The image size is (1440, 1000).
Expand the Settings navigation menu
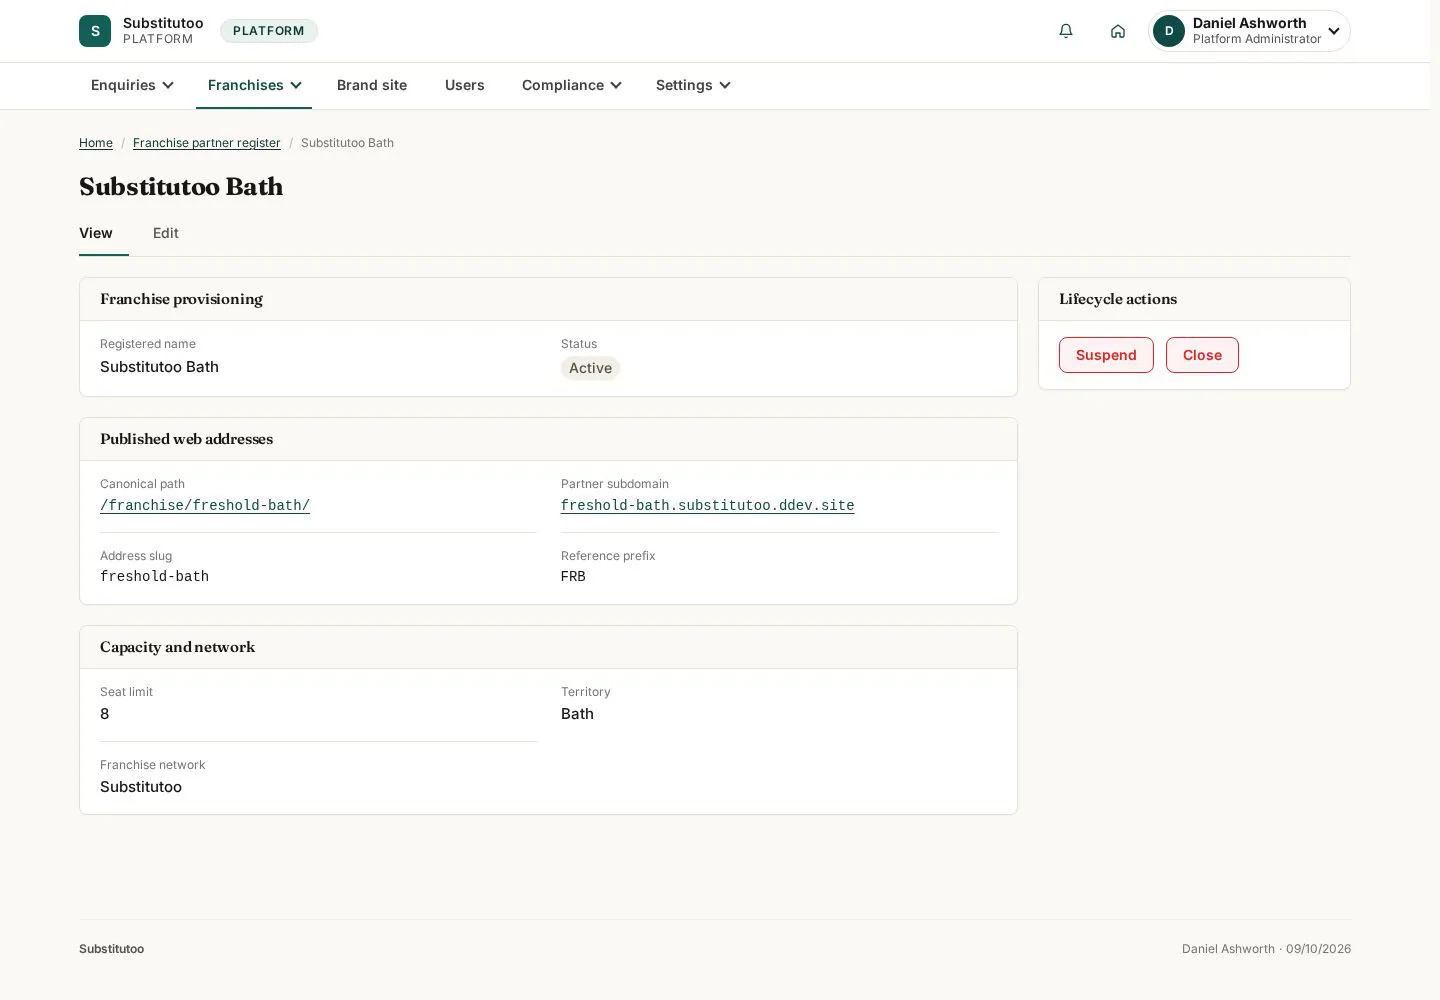(693, 85)
